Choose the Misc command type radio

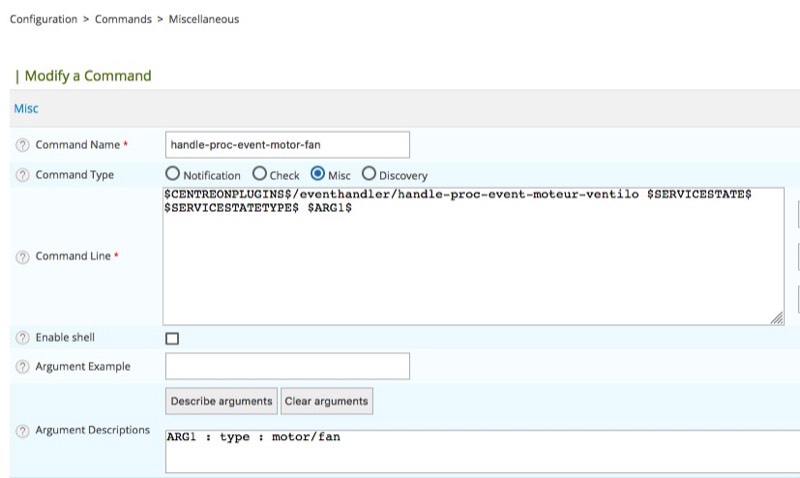pos(318,174)
